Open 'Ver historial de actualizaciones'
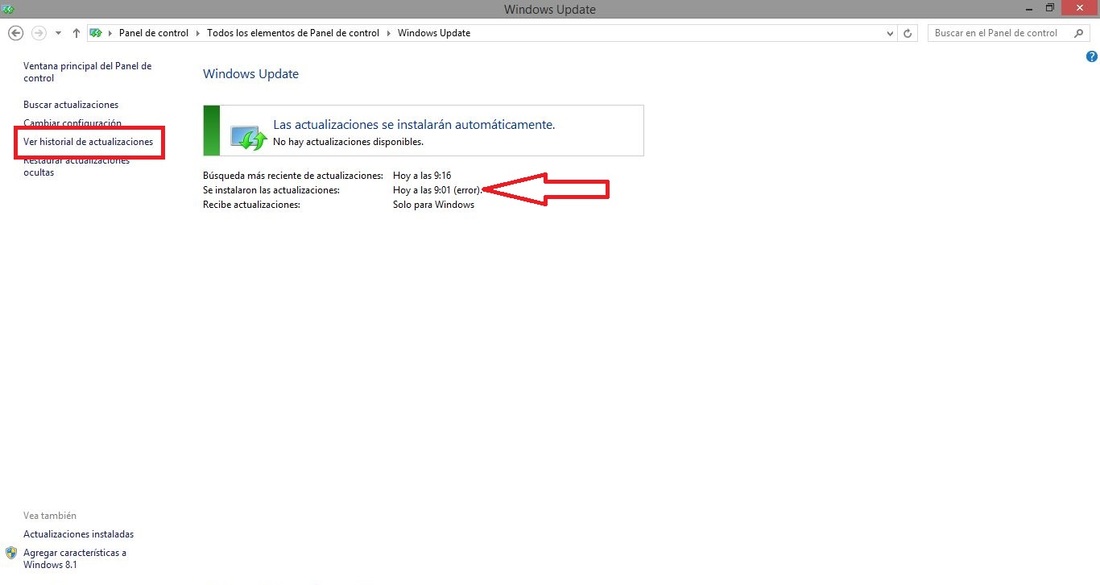This screenshot has height=585, width=1100. (x=88, y=142)
